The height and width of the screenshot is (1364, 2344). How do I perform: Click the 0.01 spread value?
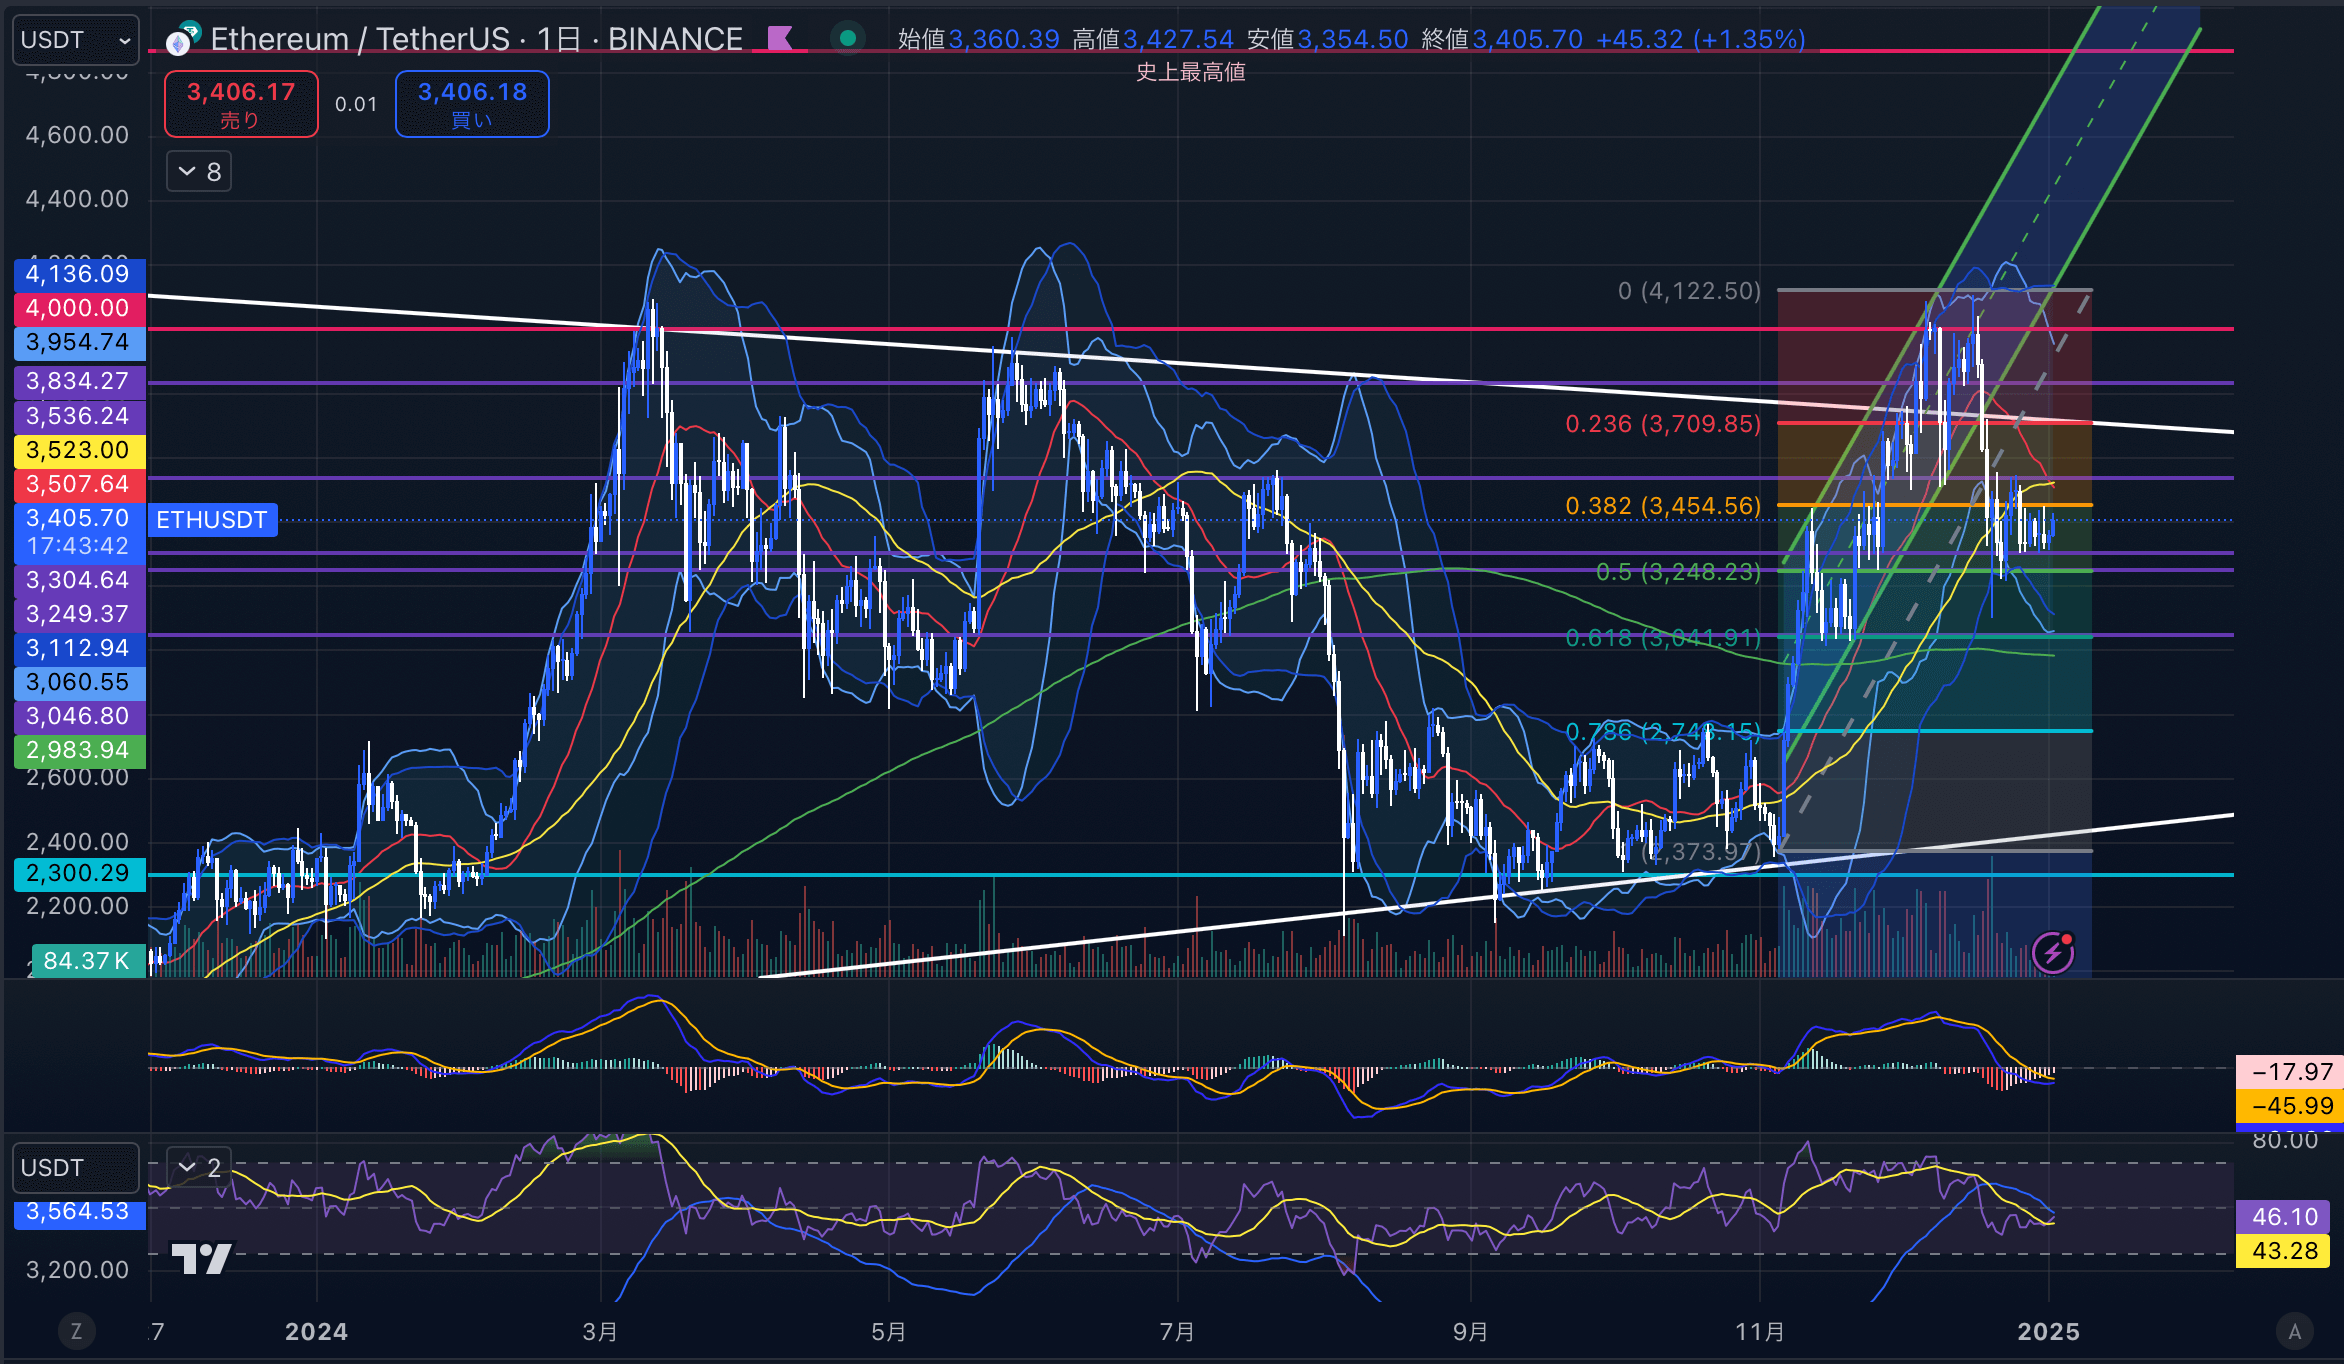(x=356, y=104)
